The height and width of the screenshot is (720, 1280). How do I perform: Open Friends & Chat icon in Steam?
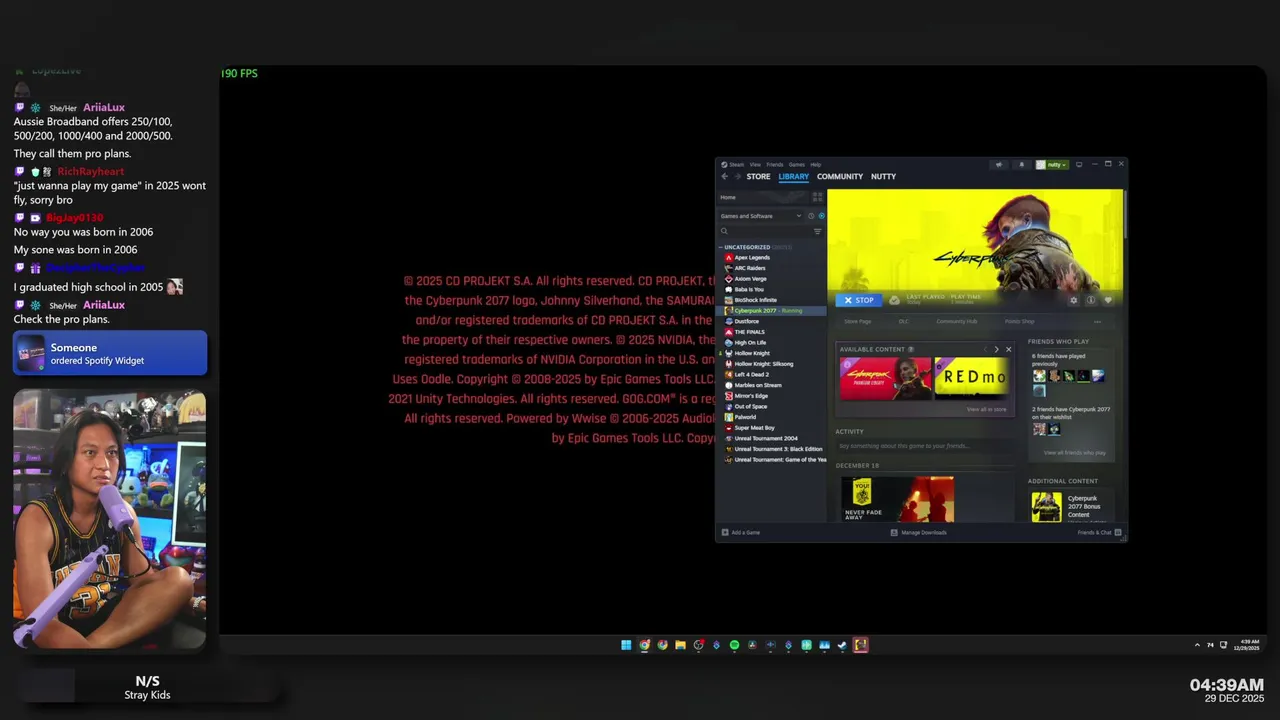point(1118,532)
